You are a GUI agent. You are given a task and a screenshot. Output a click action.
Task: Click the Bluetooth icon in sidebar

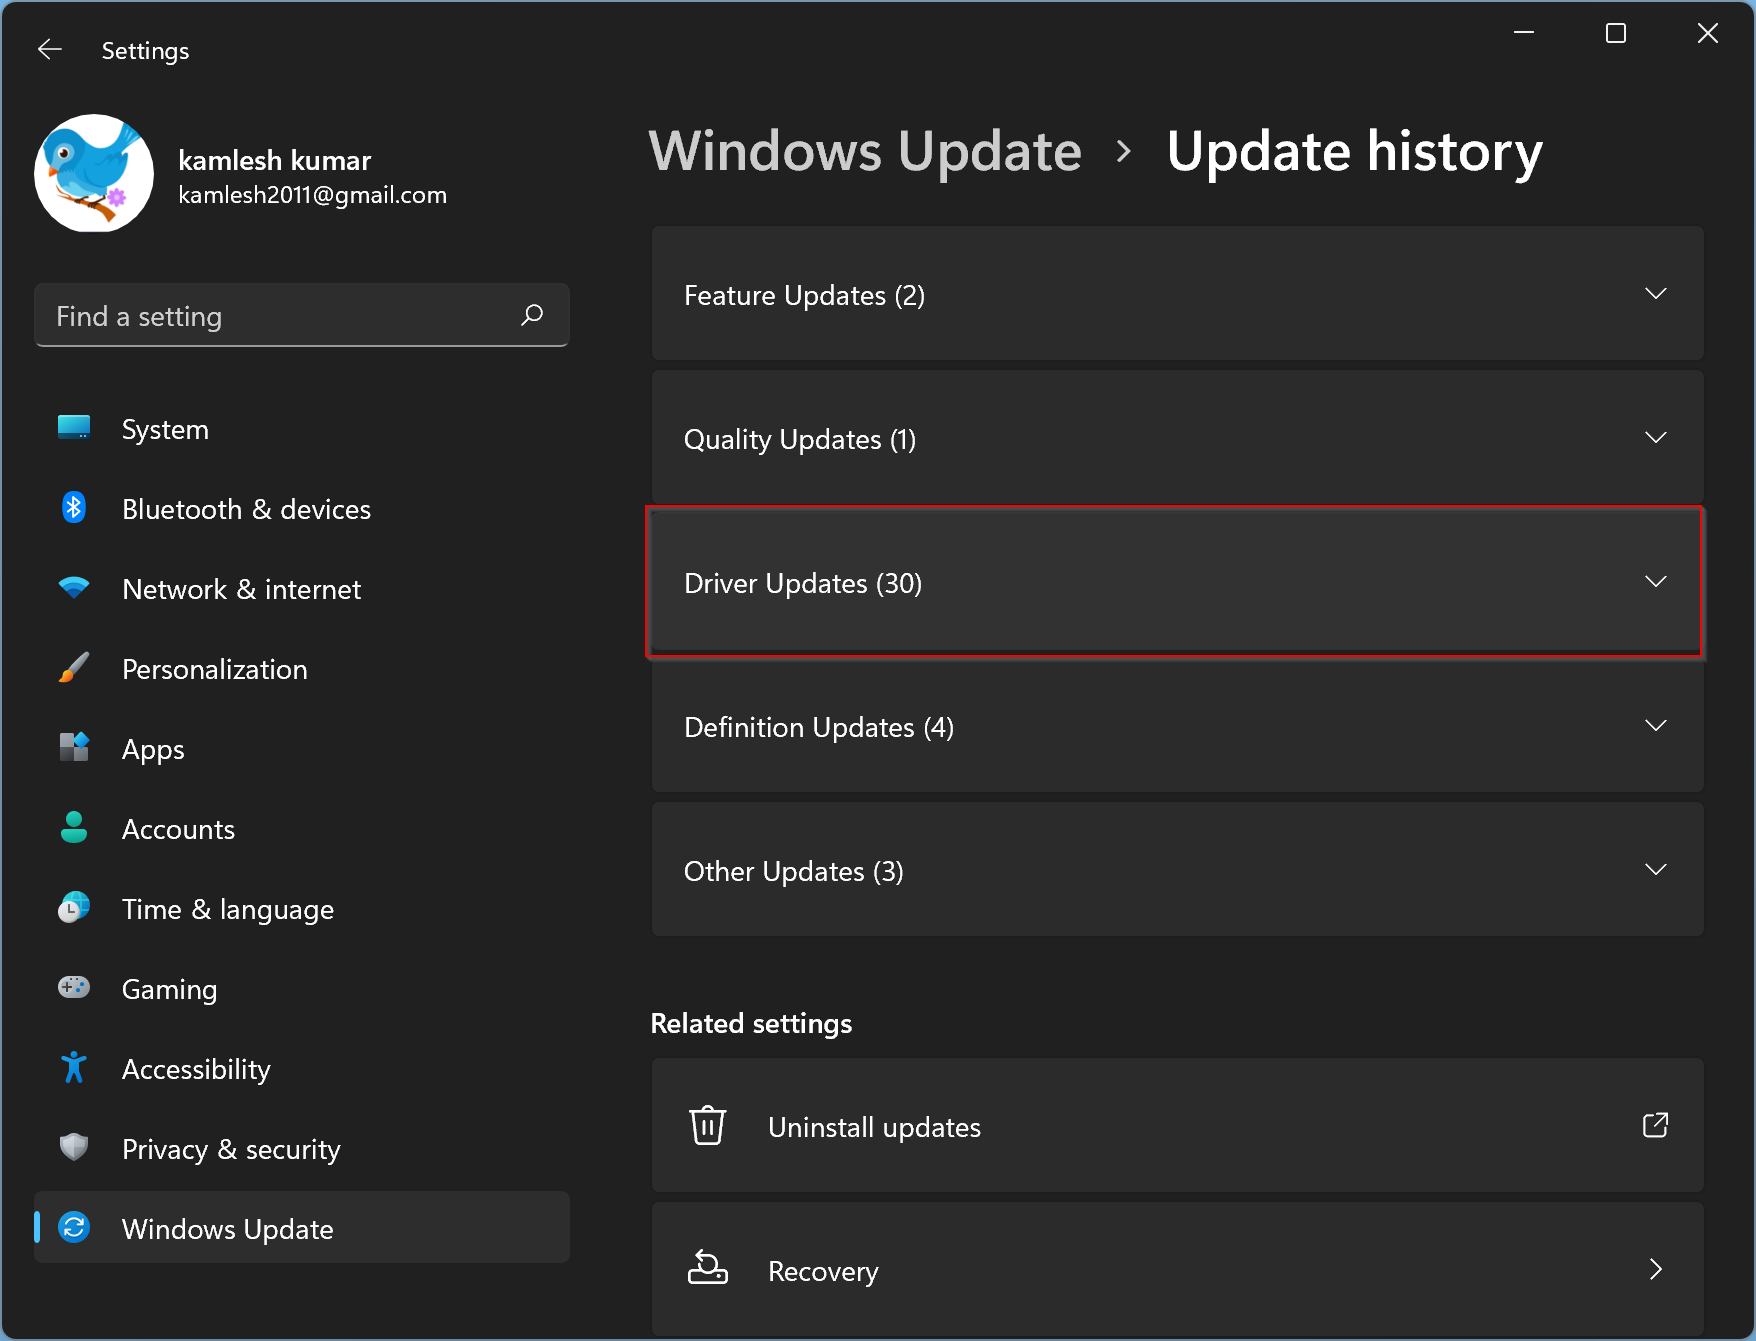pos(74,508)
